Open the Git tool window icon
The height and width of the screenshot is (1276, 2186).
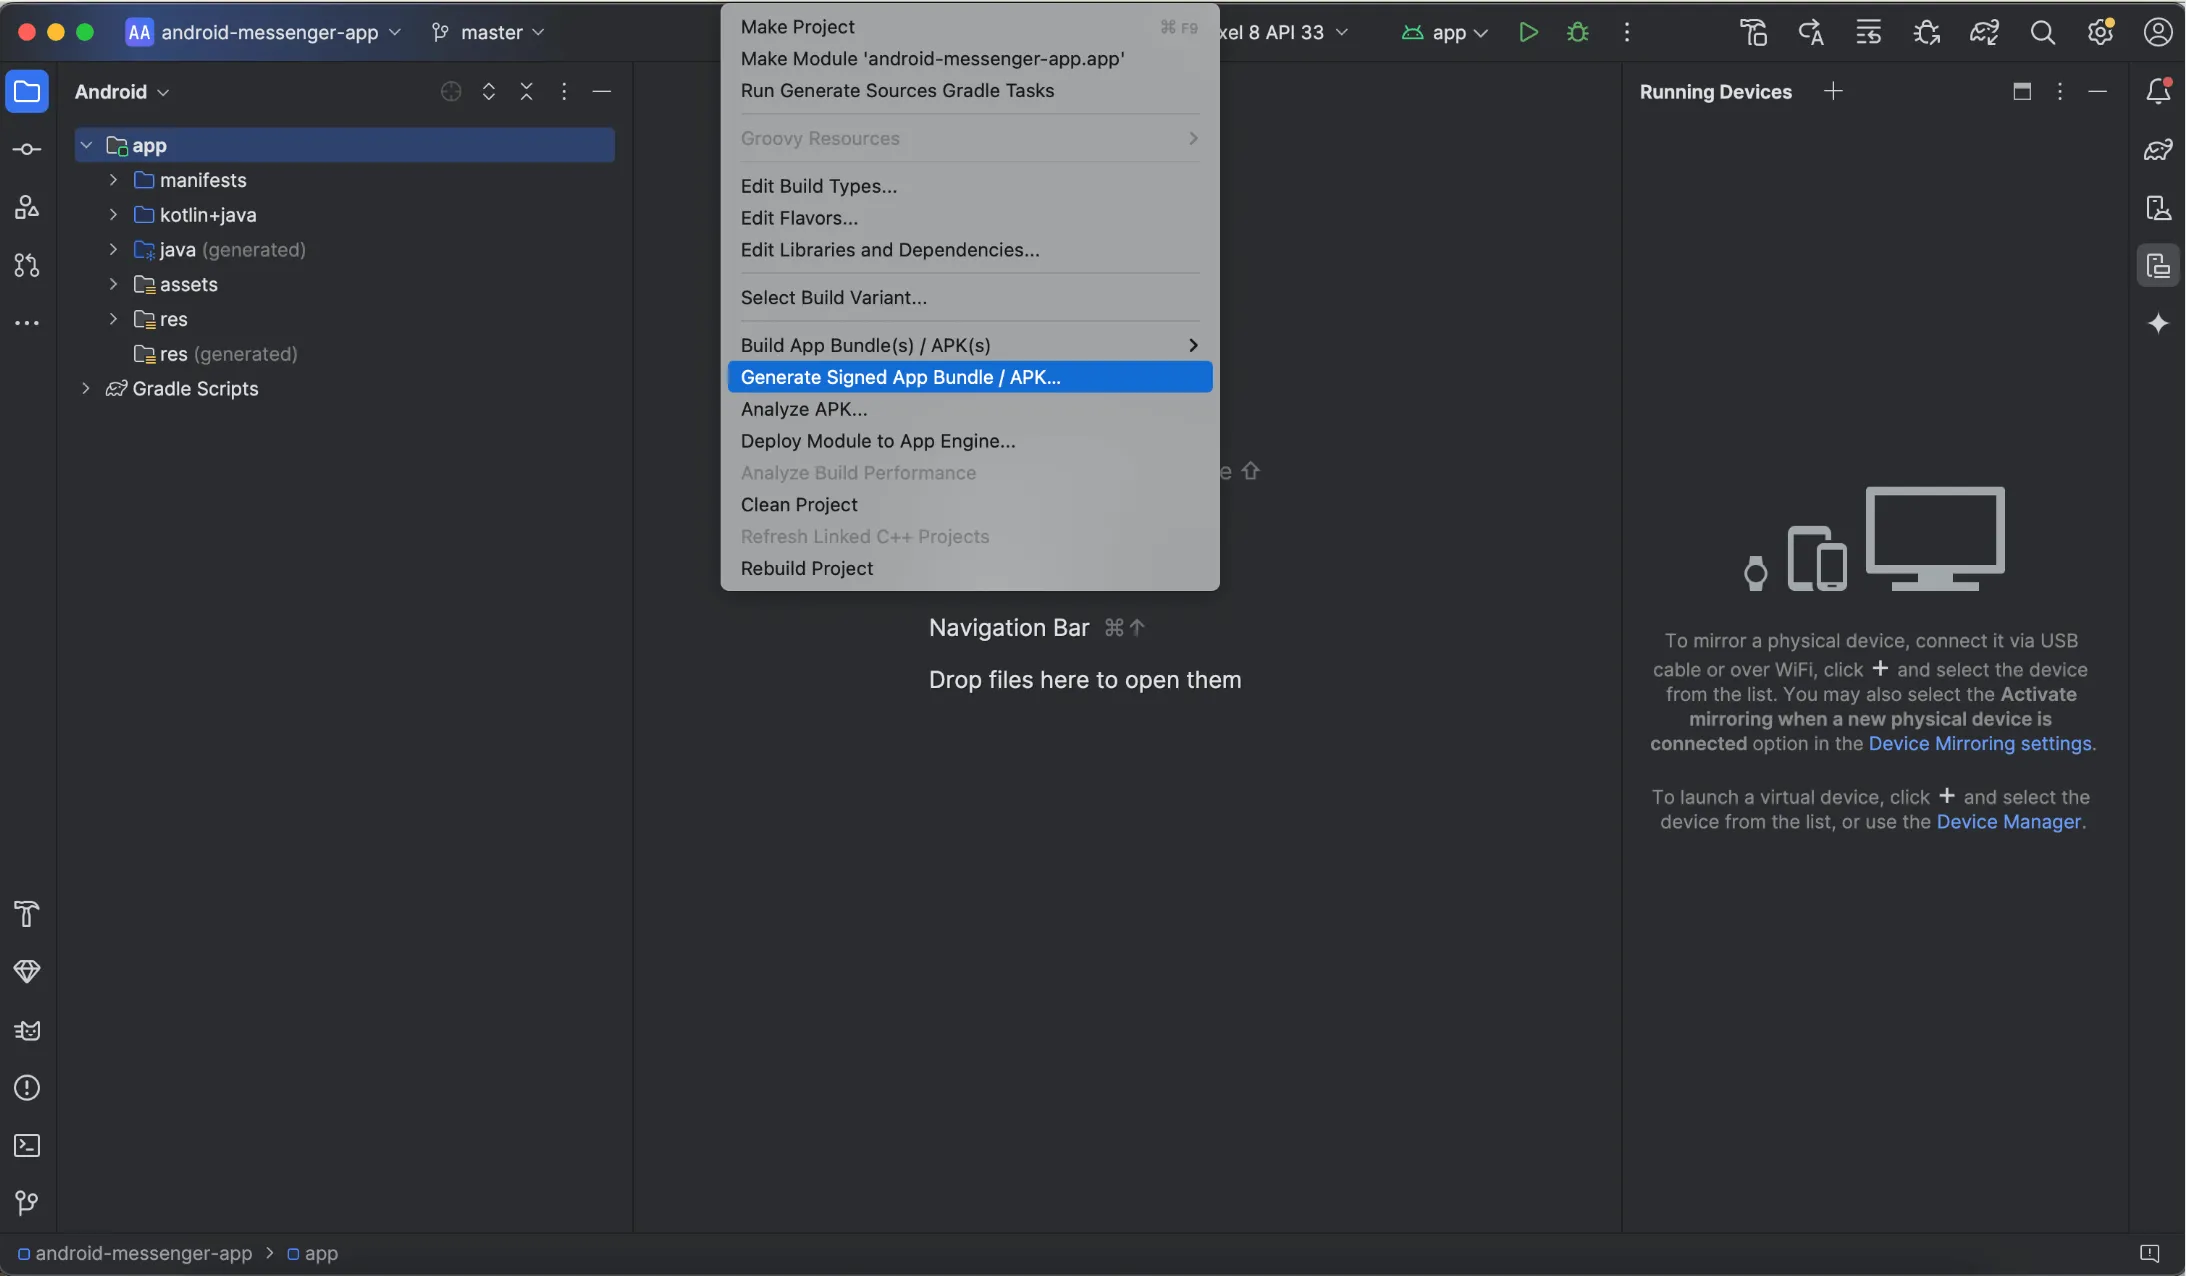27,1203
